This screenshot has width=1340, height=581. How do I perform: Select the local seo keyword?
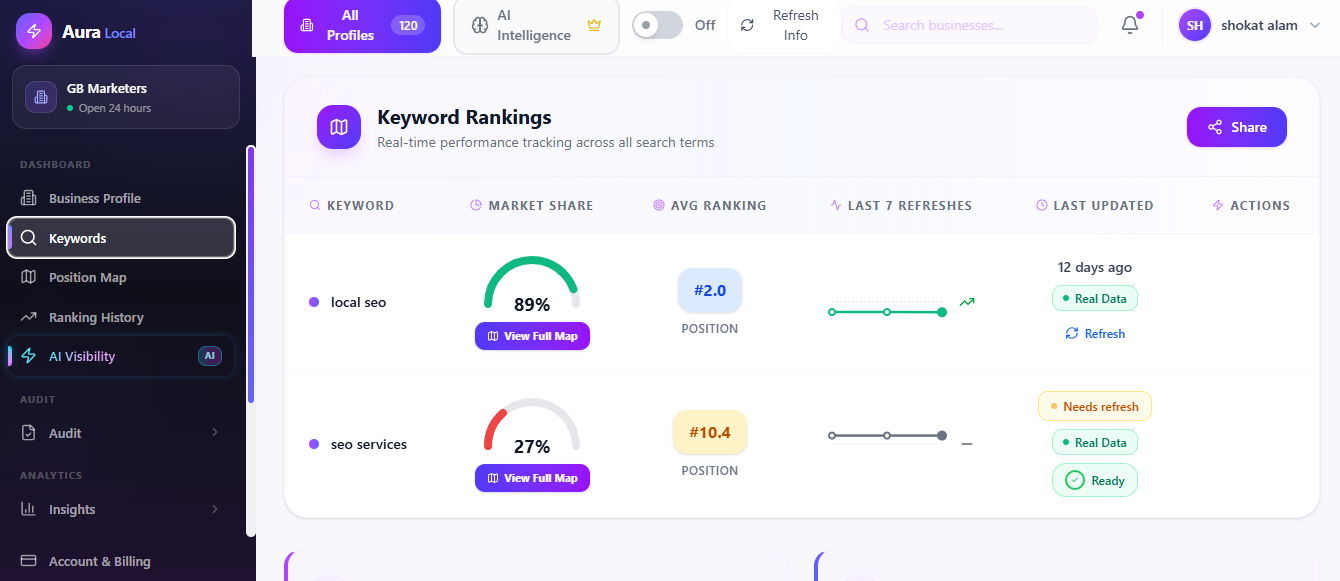358,302
